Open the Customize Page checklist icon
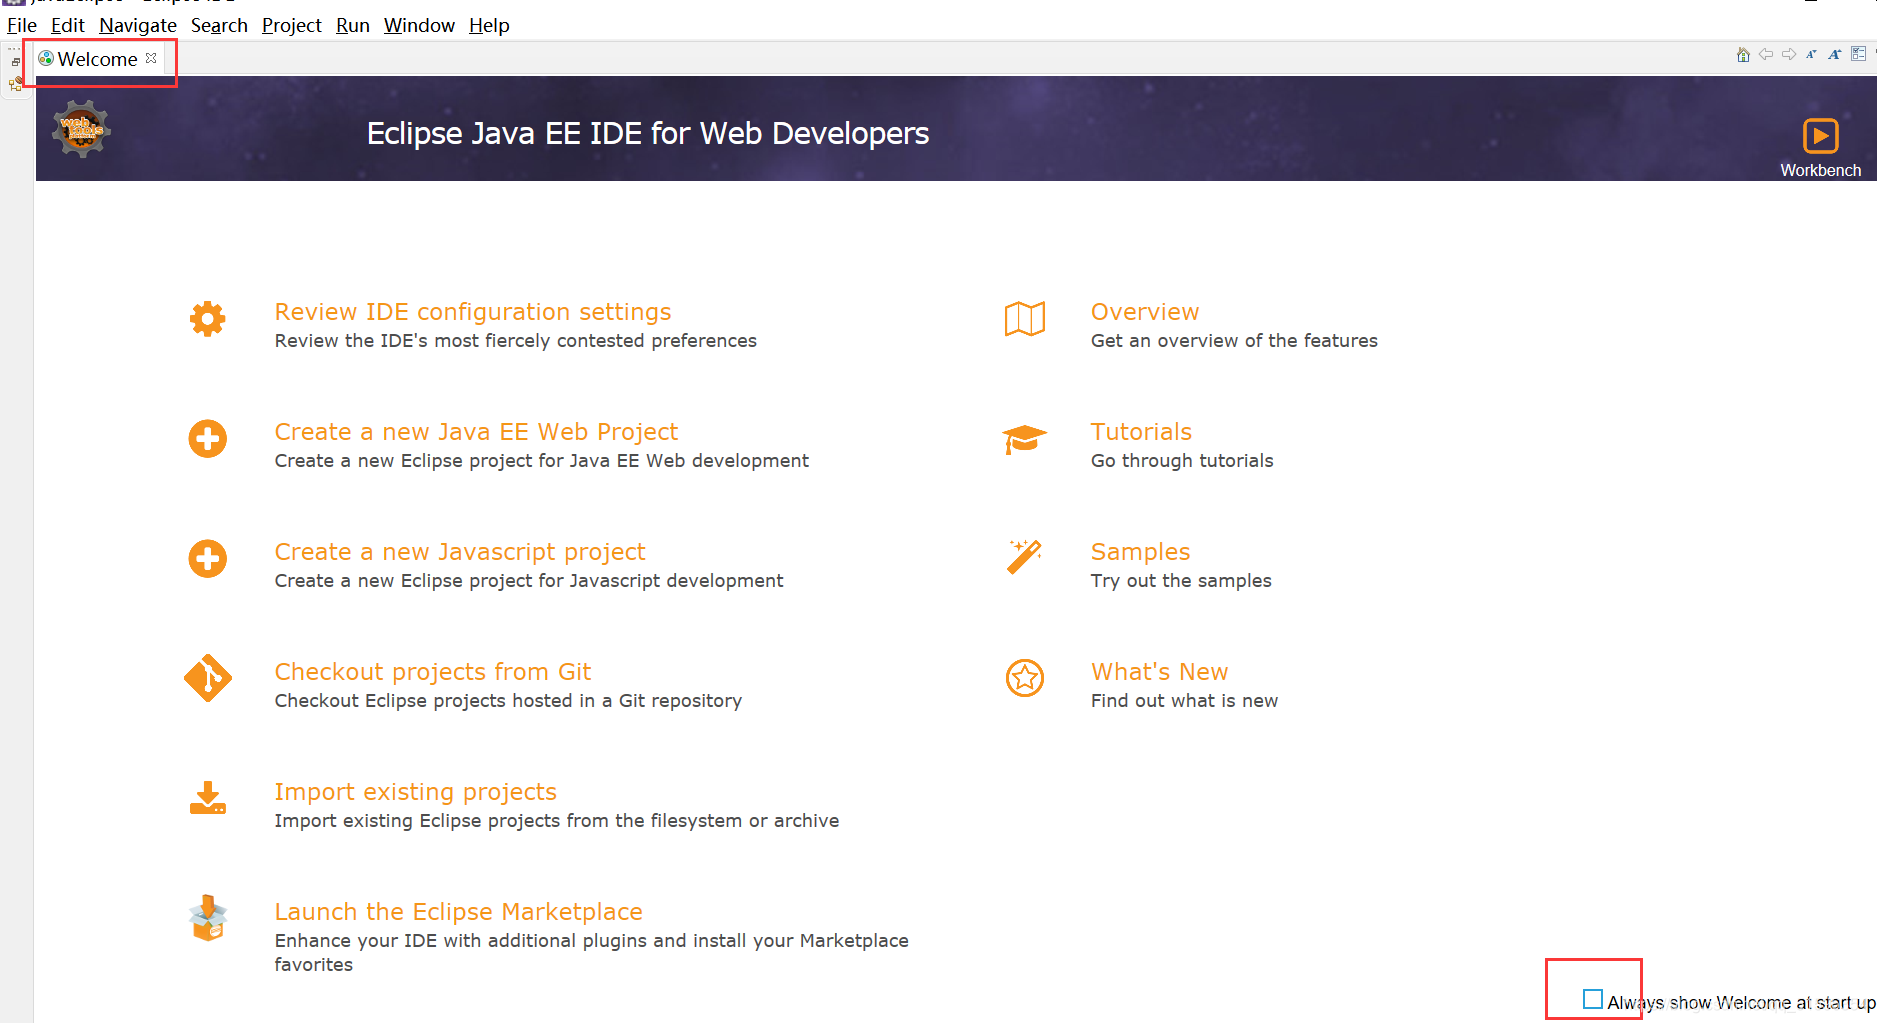This screenshot has height=1023, width=1877. 1858,54
